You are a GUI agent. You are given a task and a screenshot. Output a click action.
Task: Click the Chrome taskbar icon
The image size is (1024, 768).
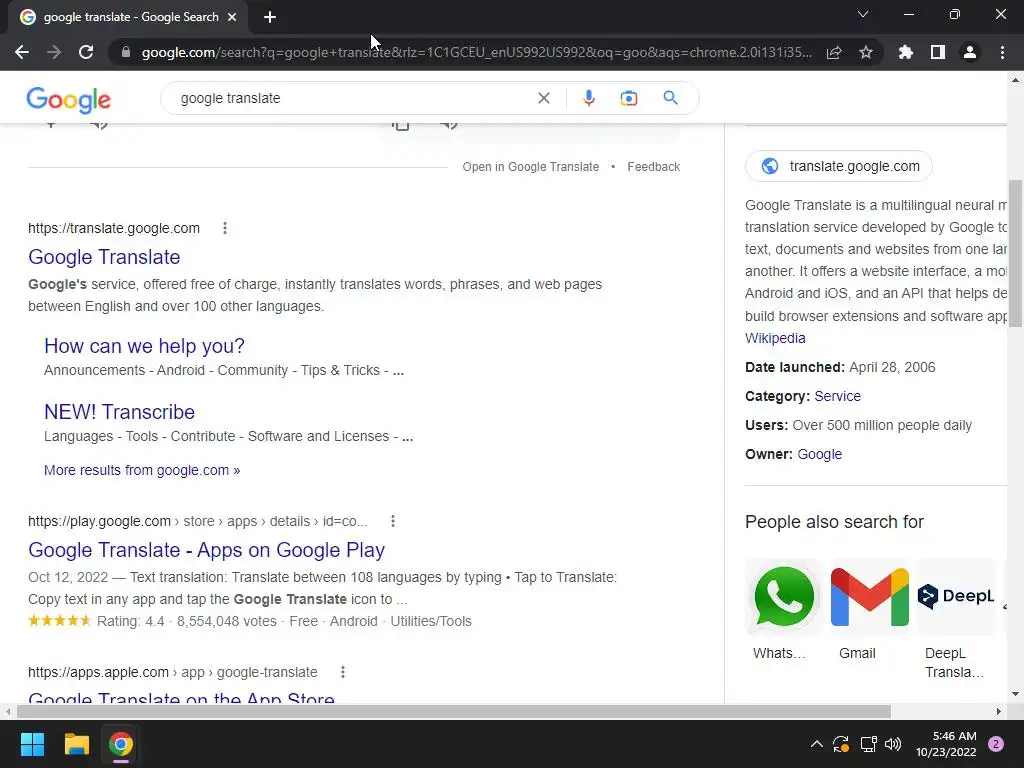point(121,744)
